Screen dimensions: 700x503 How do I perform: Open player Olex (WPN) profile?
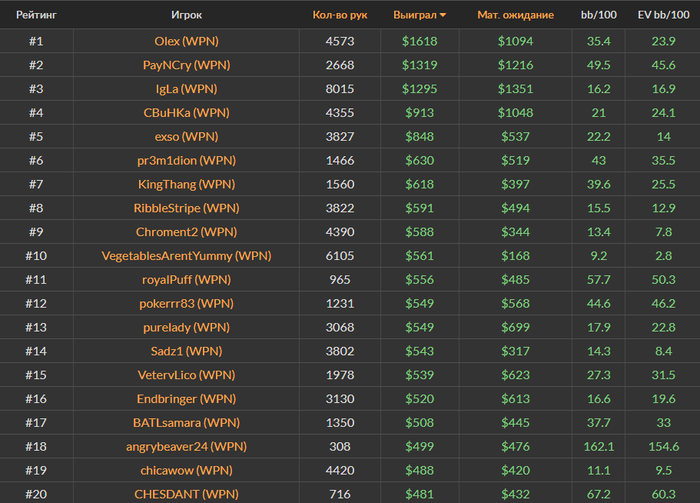[186, 41]
